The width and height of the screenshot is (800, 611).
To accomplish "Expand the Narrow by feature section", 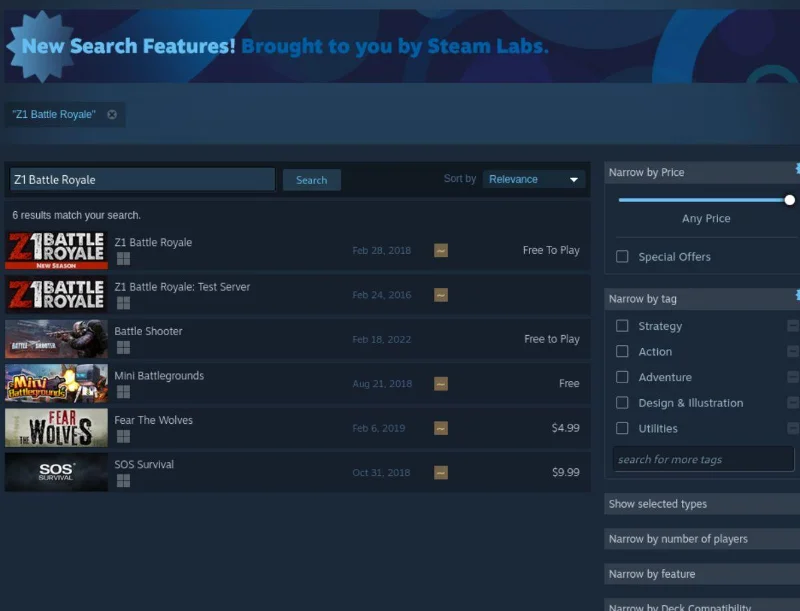I will click(702, 574).
